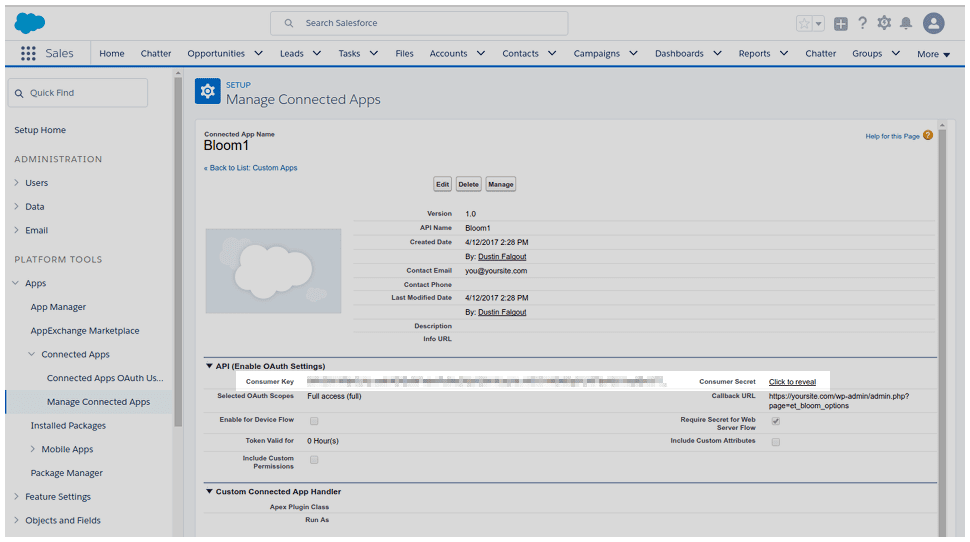This screenshot has height=542, width=970.
Task: Click the Salesforce cloud logo
Action: (x=30, y=23)
